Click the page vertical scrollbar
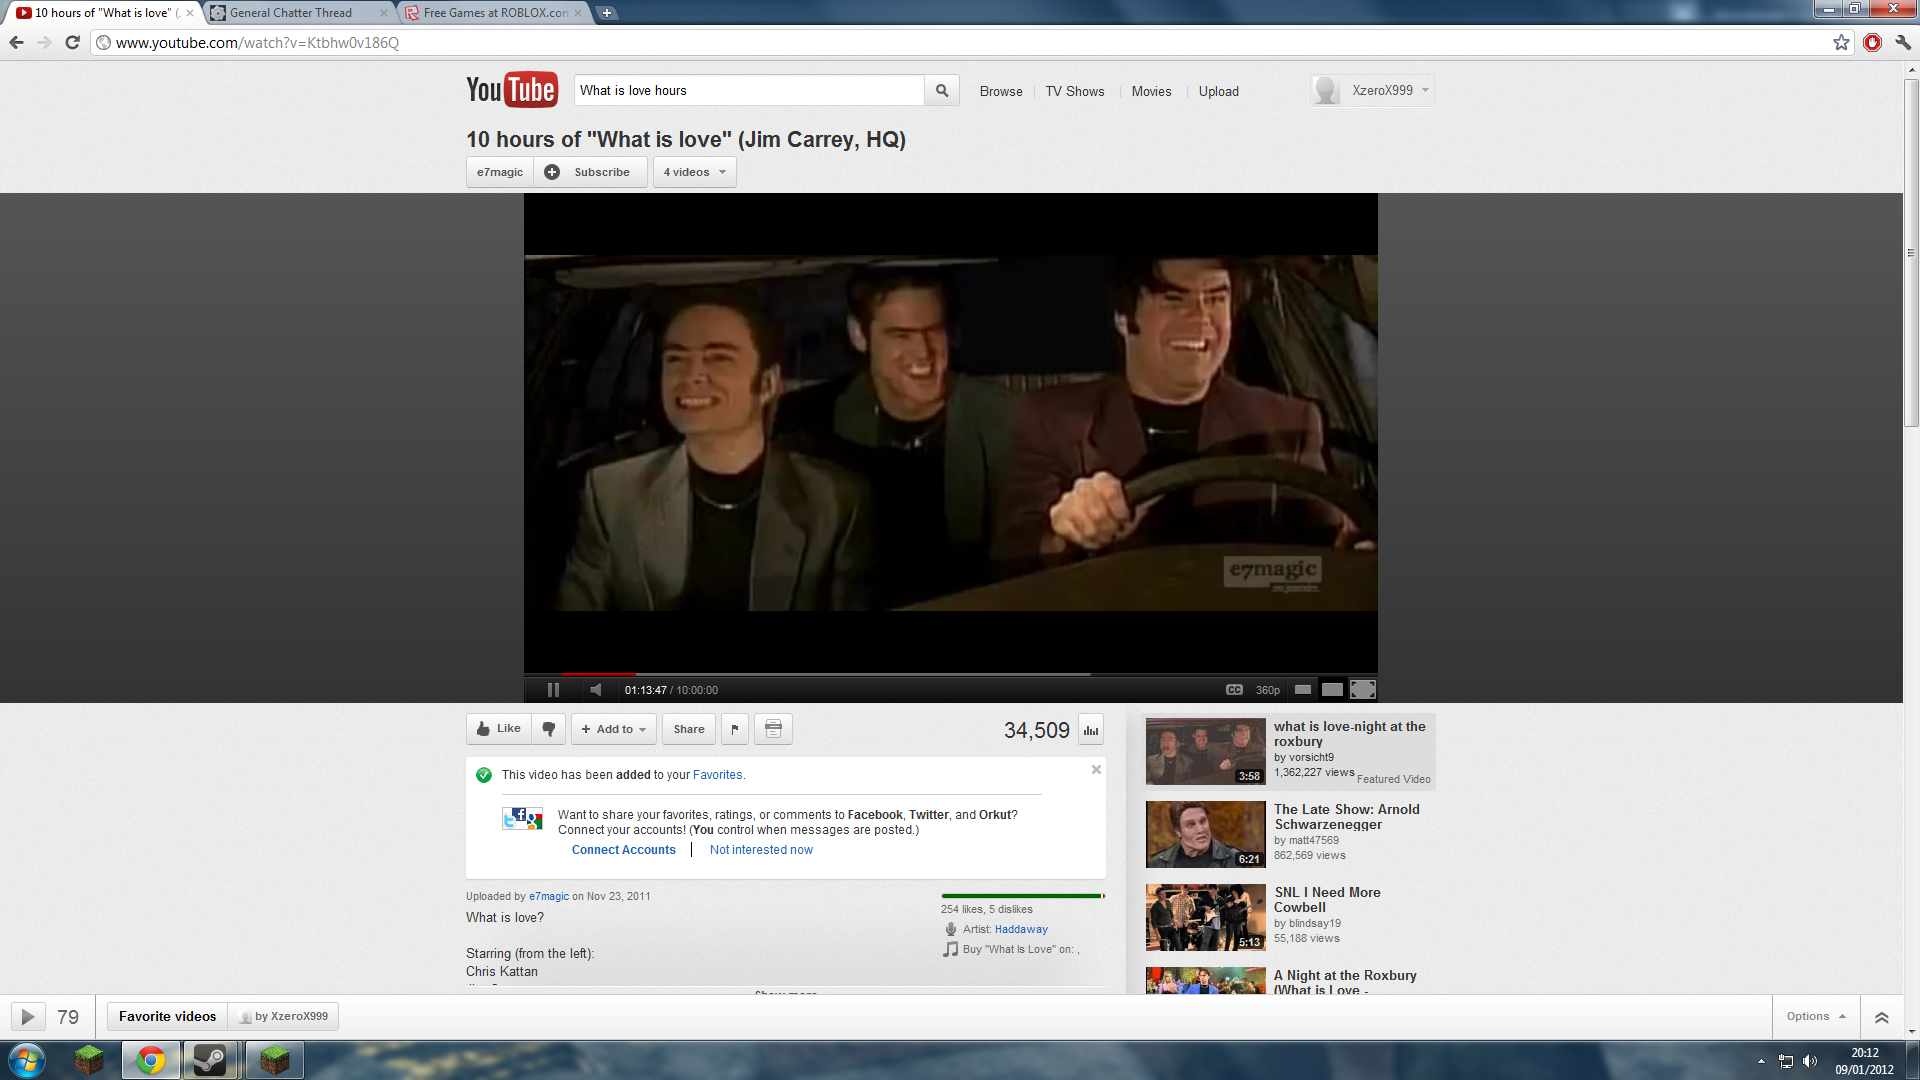 tap(1911, 253)
